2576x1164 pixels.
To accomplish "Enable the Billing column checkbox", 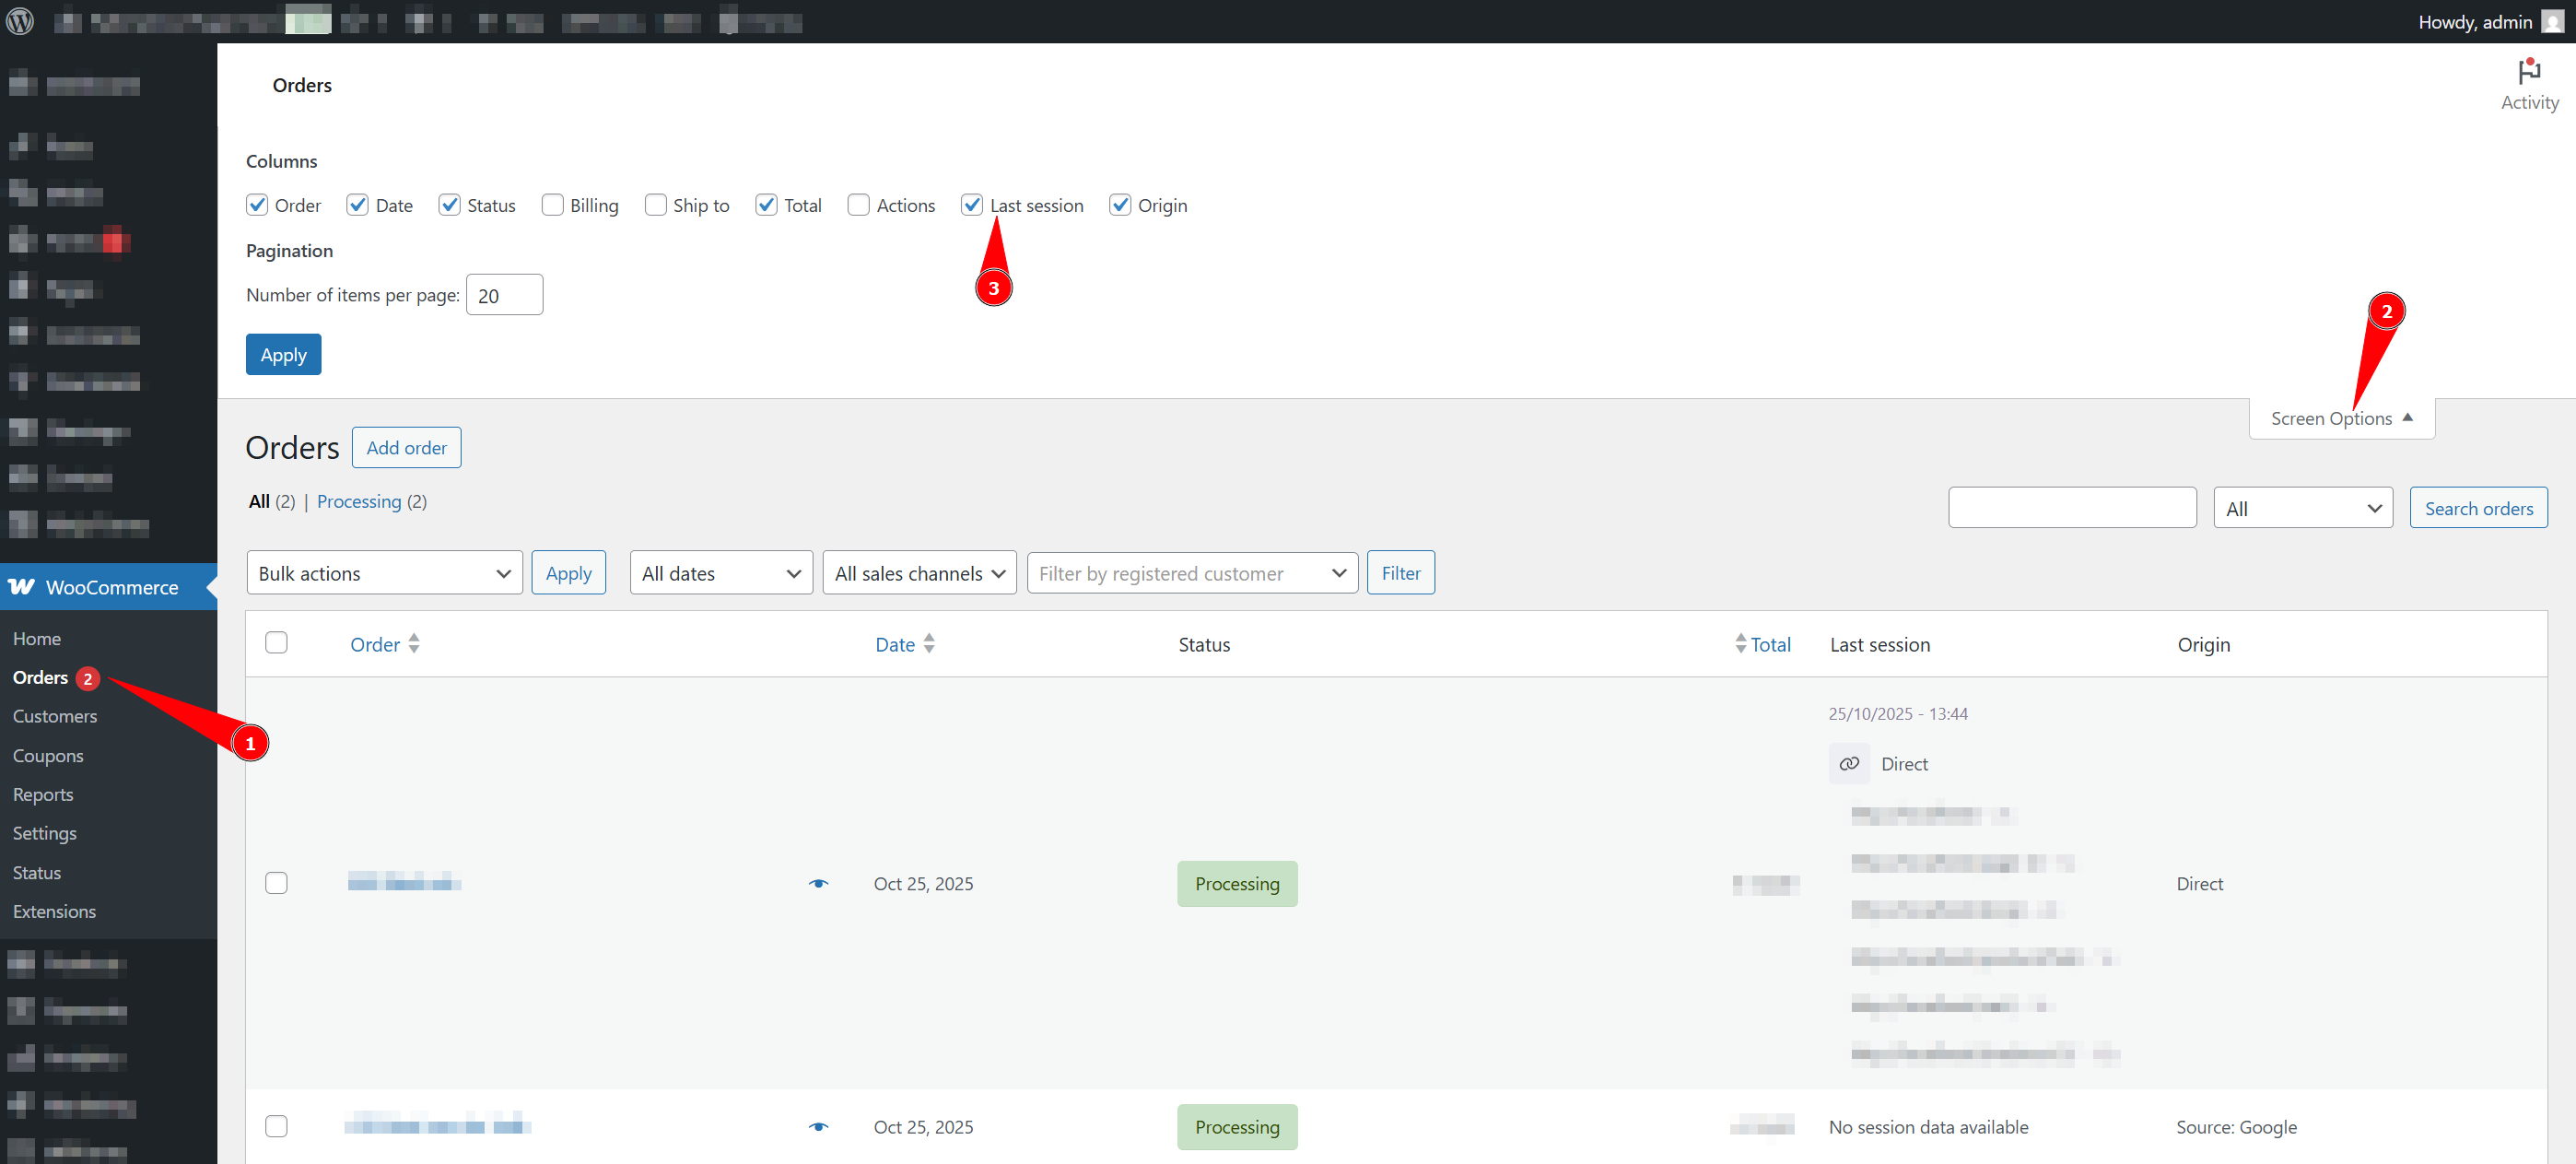I will click(x=552, y=205).
